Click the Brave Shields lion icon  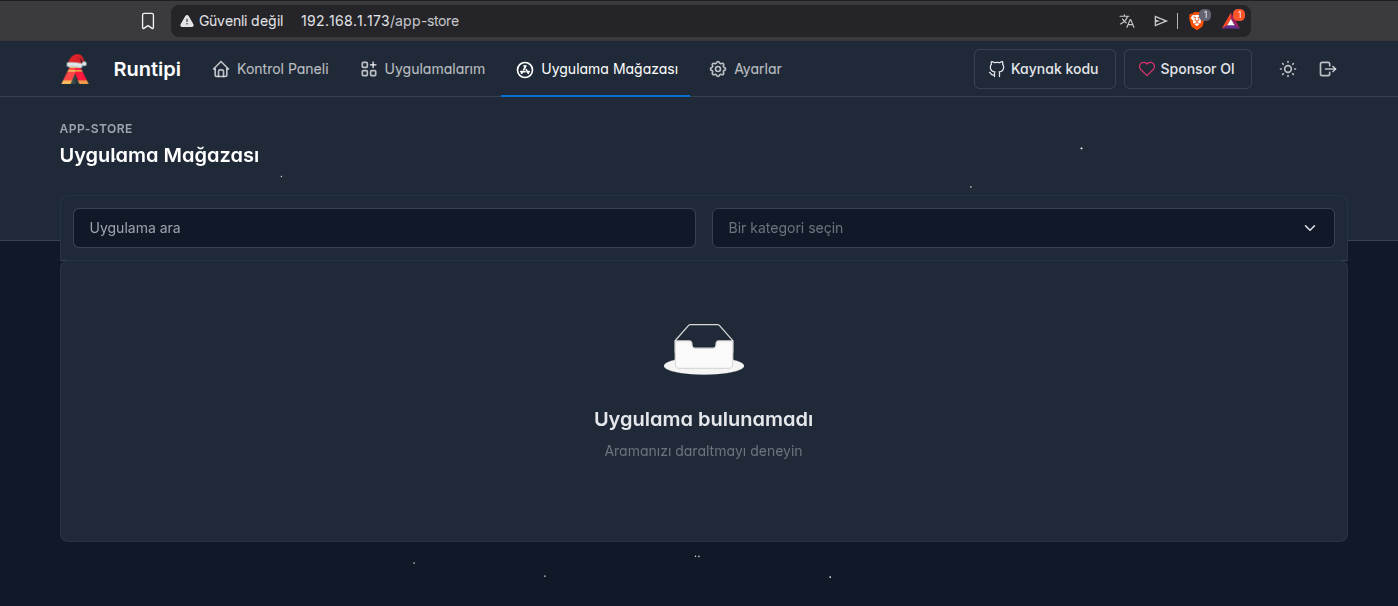pyautogui.click(x=1197, y=20)
